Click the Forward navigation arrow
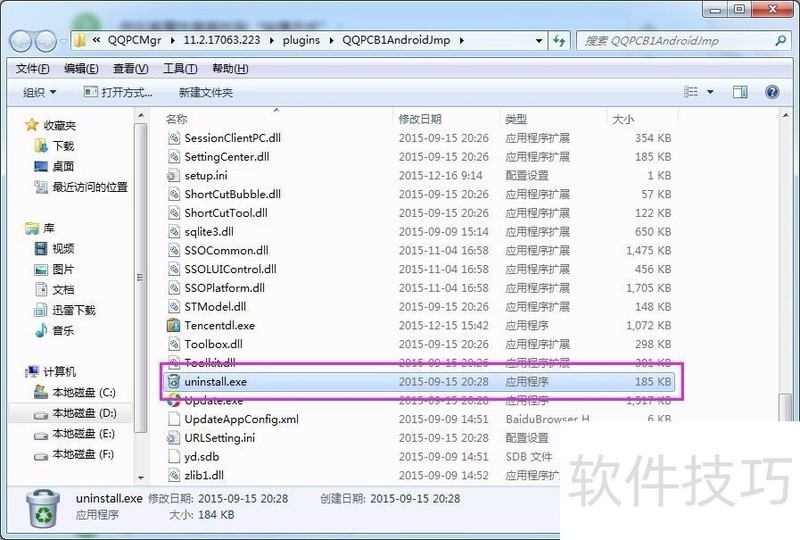 46,41
